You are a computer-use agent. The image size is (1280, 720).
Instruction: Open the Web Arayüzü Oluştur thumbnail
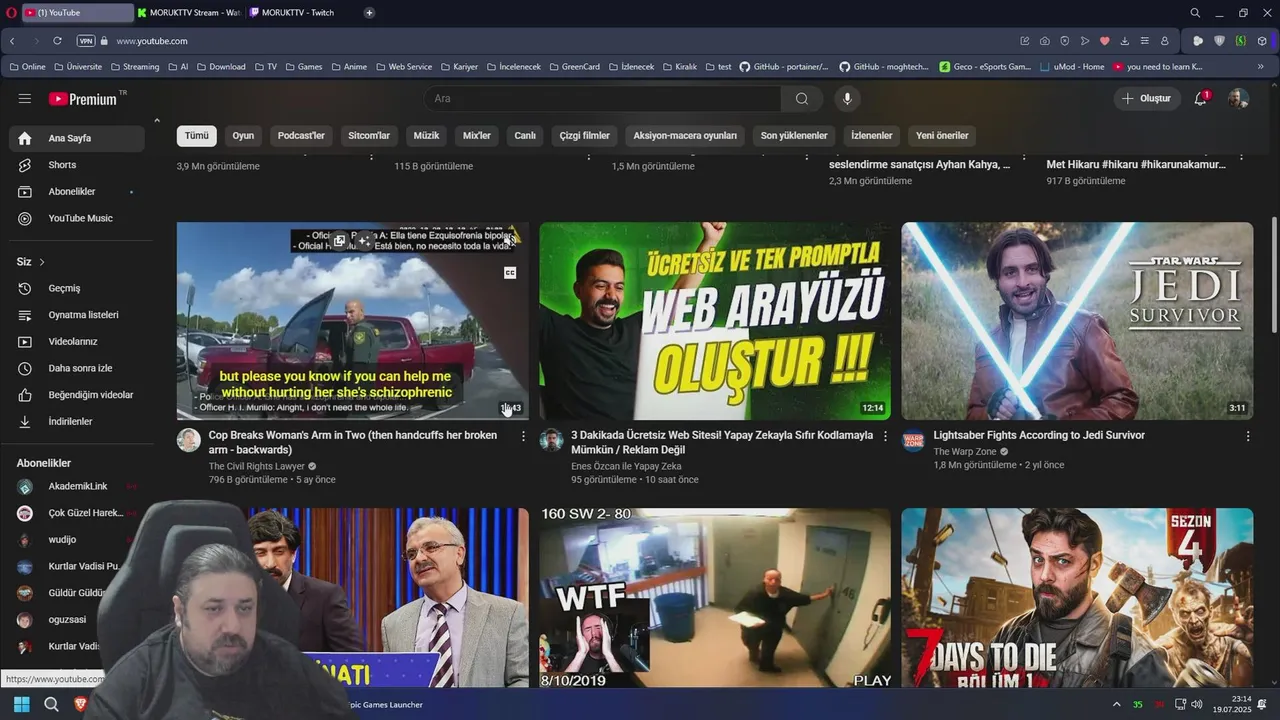point(715,321)
